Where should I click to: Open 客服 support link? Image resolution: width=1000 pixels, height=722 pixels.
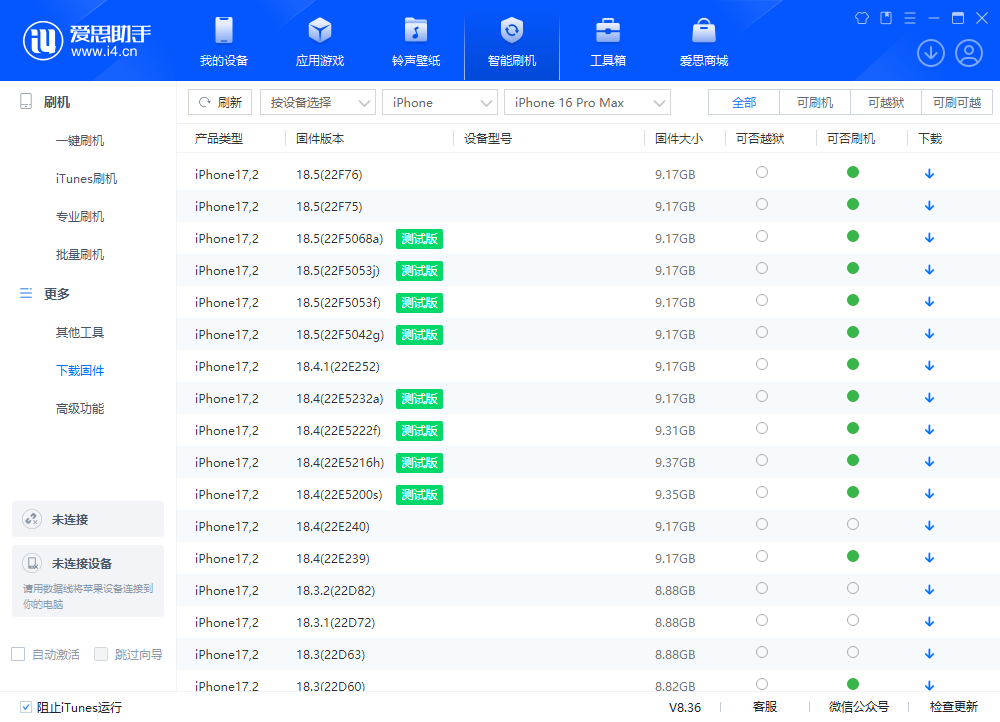click(765, 707)
